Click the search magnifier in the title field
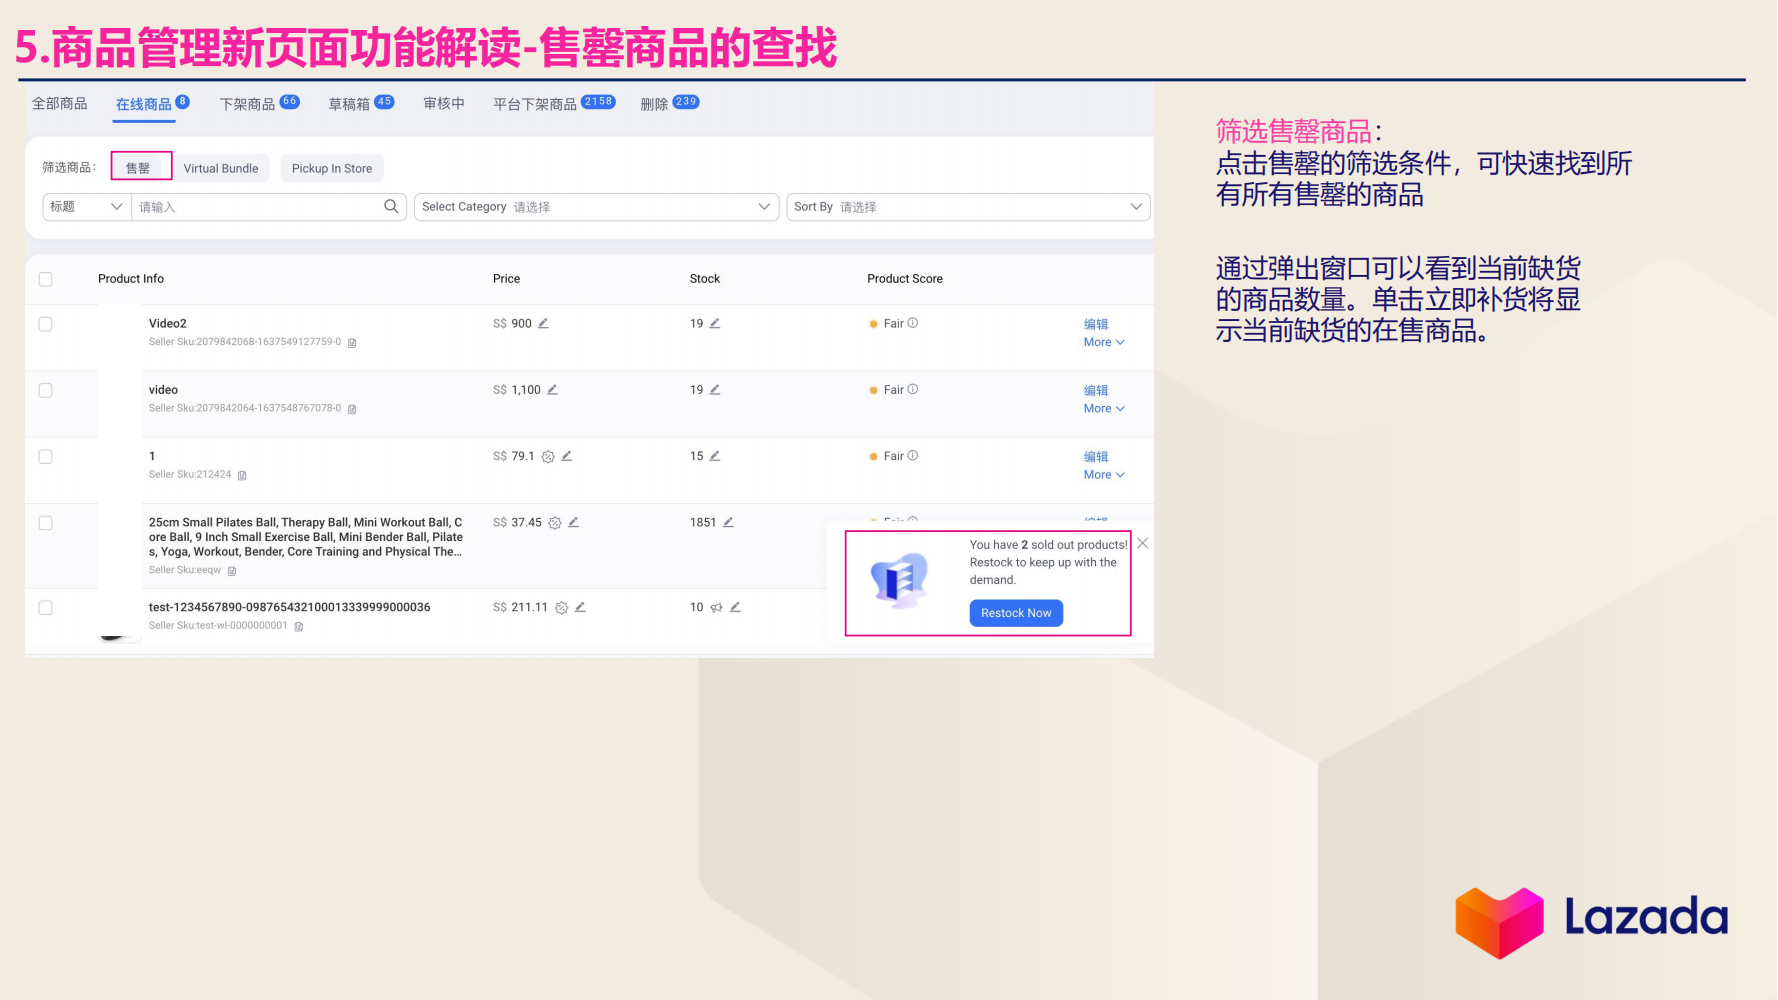 tap(391, 207)
